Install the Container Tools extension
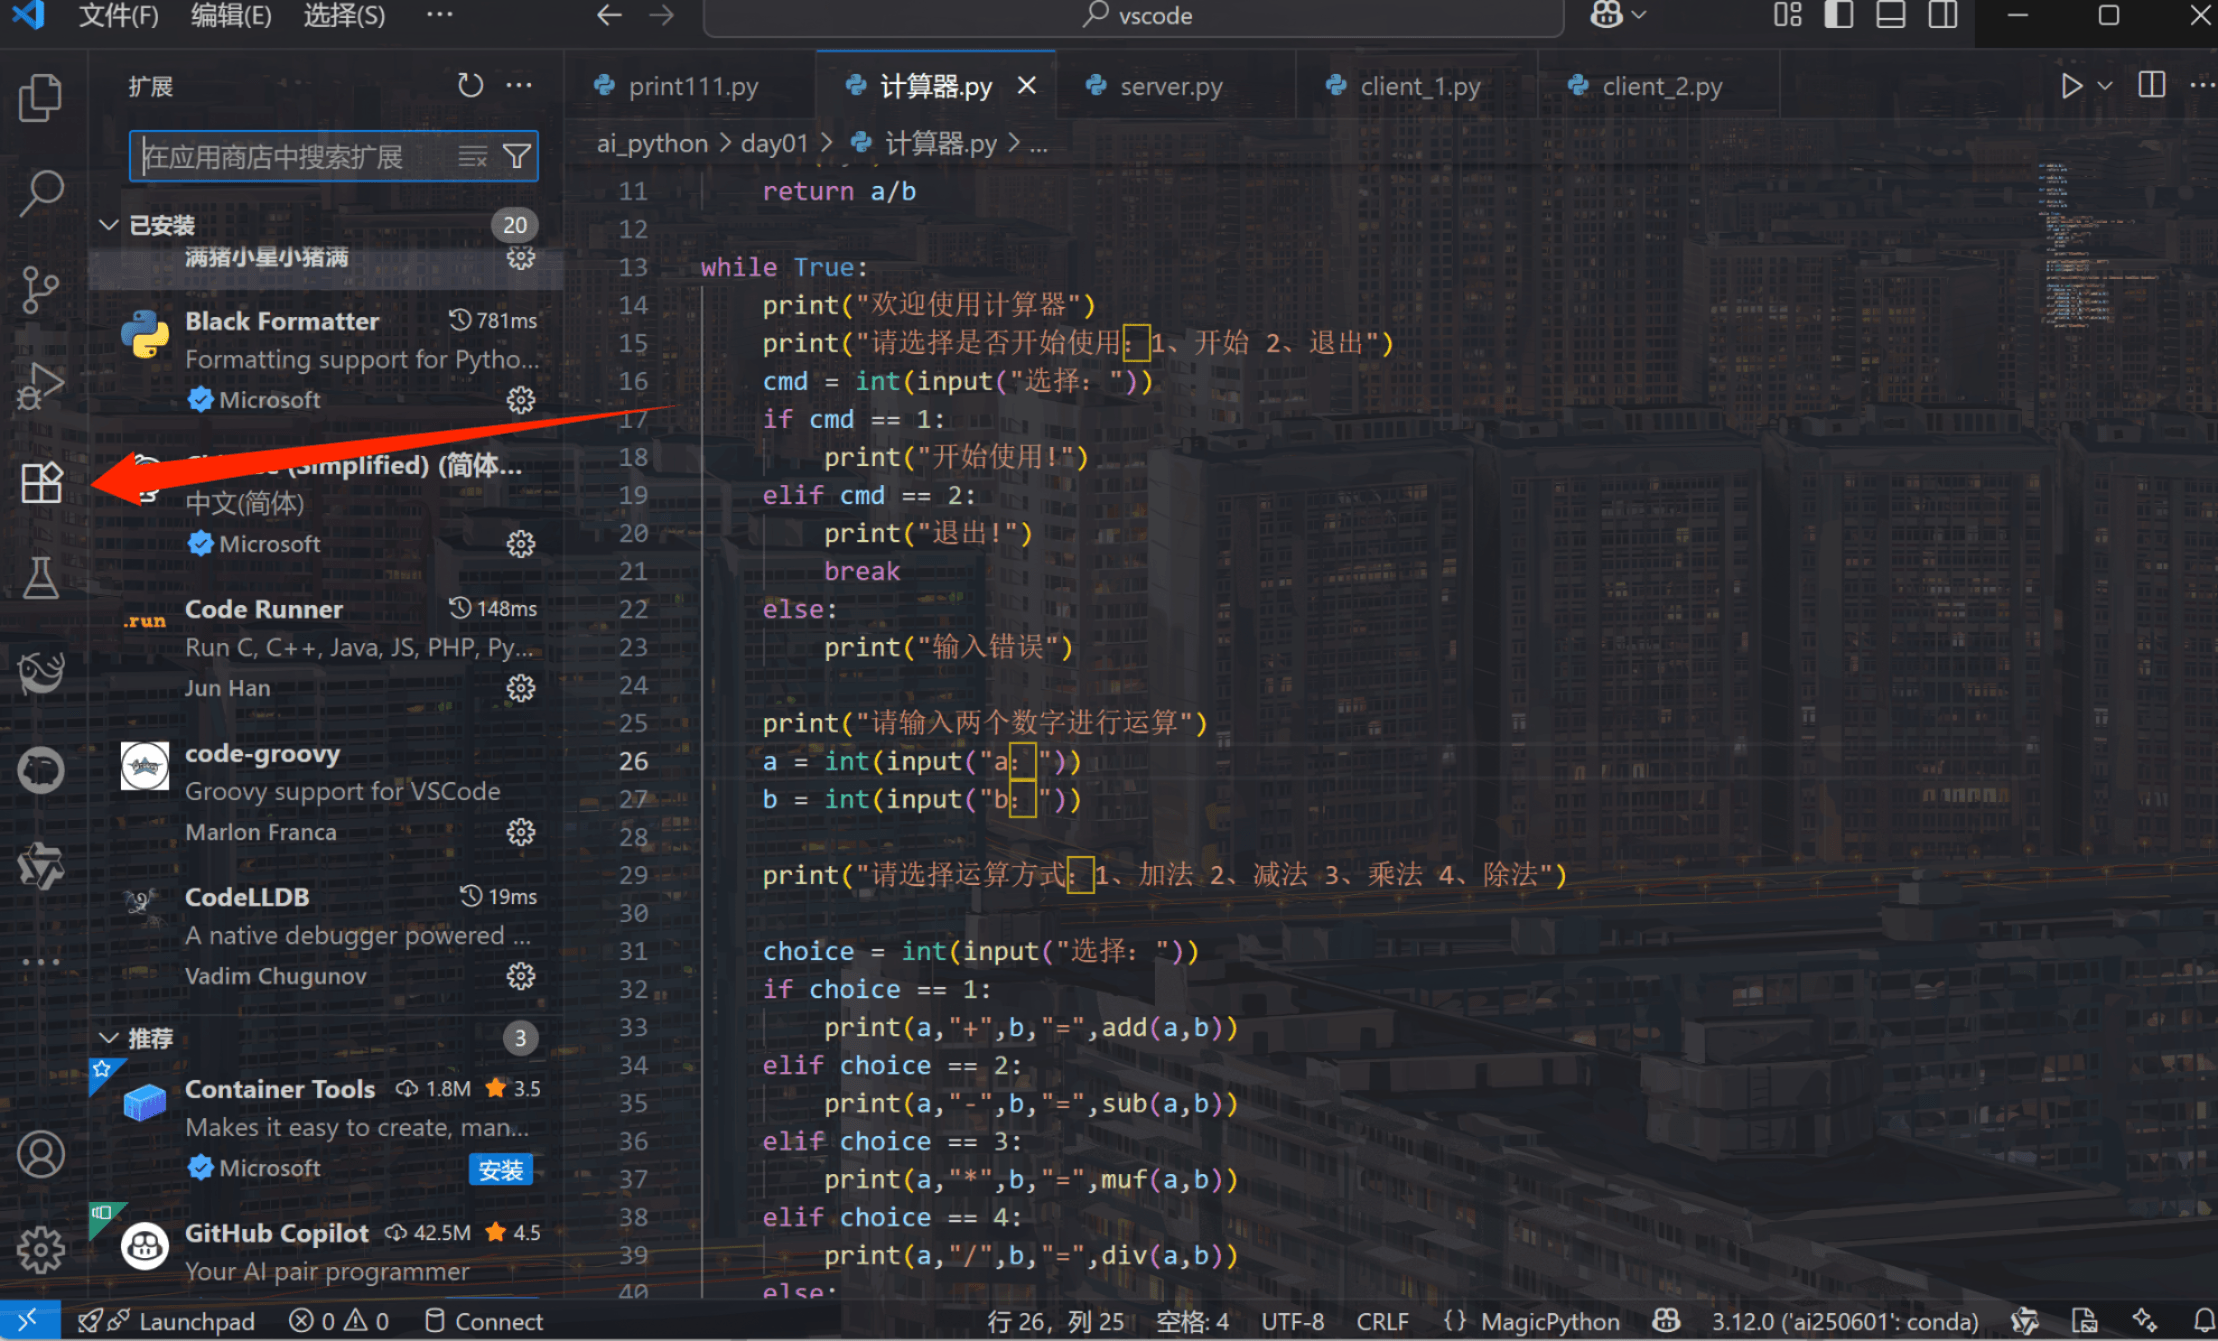This screenshot has height=1341, width=2218. 500,1169
